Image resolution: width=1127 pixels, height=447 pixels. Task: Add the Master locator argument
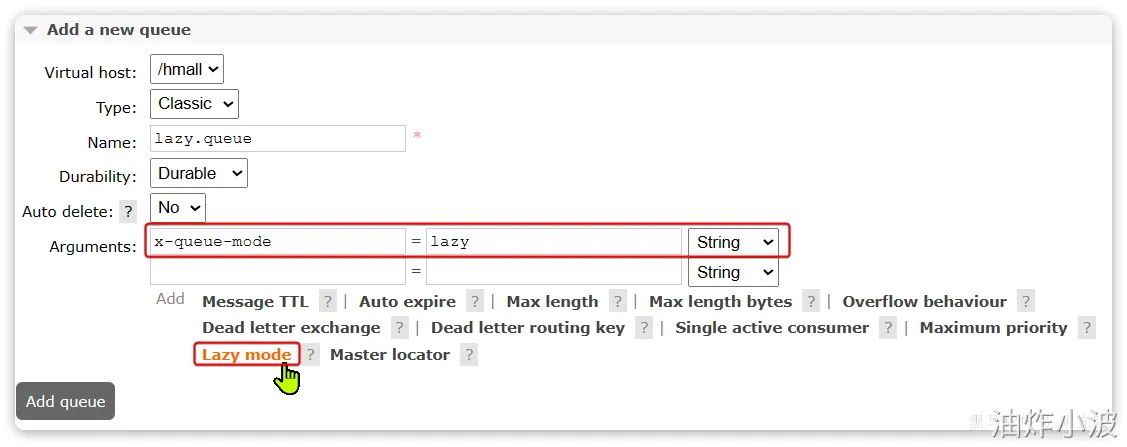pos(389,355)
